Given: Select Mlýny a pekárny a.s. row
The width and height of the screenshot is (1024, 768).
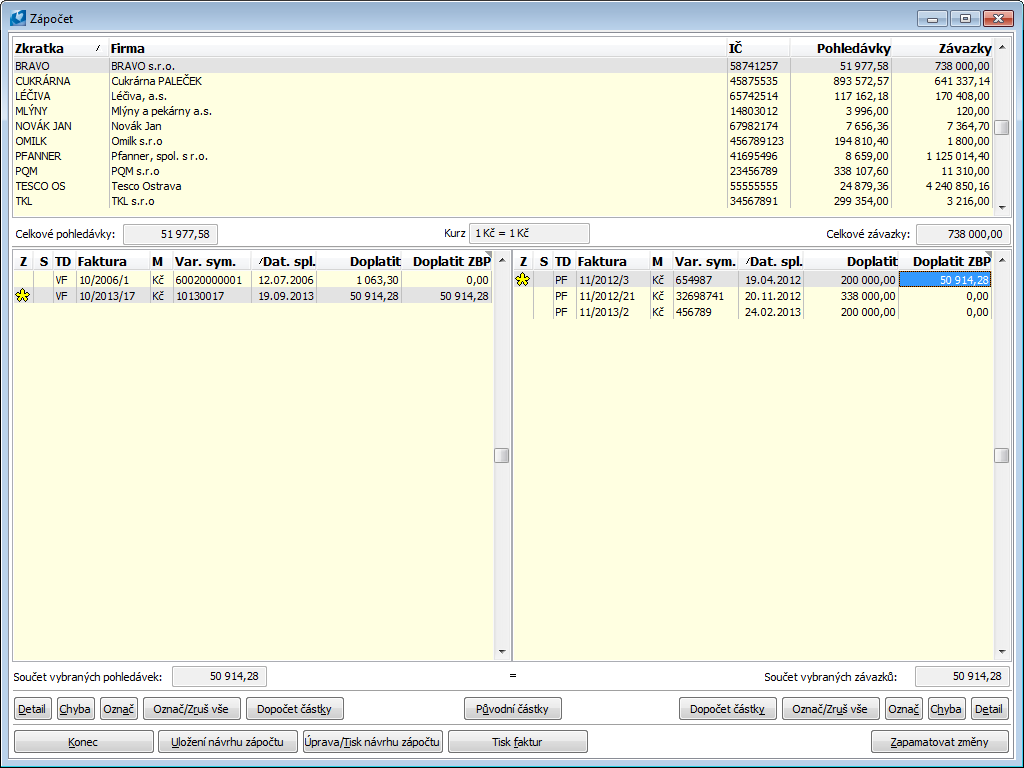Looking at the screenshot, I should tap(503, 111).
